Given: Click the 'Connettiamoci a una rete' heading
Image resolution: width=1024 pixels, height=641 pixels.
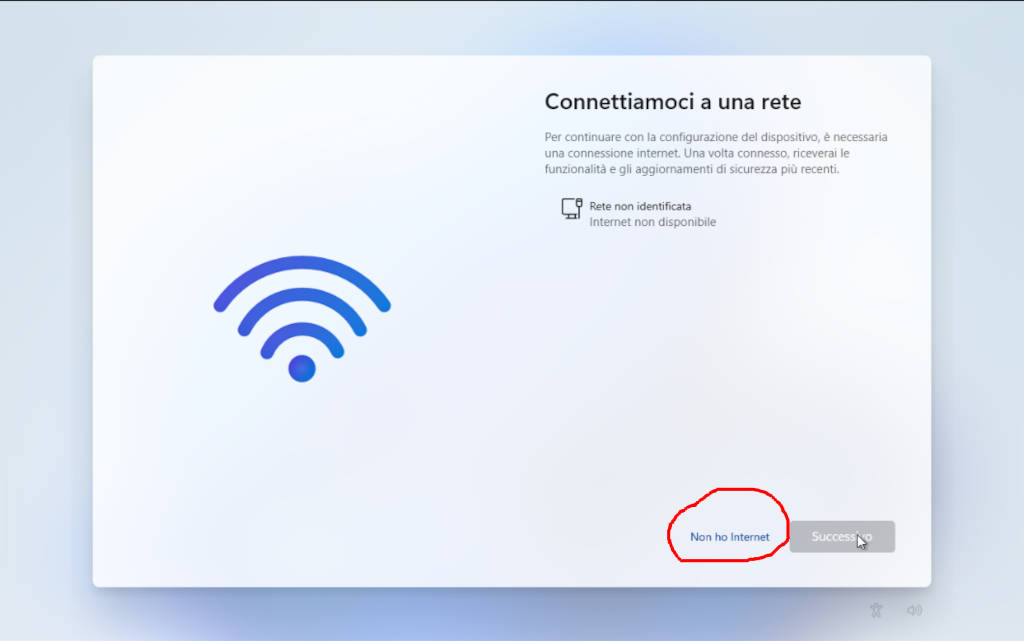Looking at the screenshot, I should [x=673, y=102].
